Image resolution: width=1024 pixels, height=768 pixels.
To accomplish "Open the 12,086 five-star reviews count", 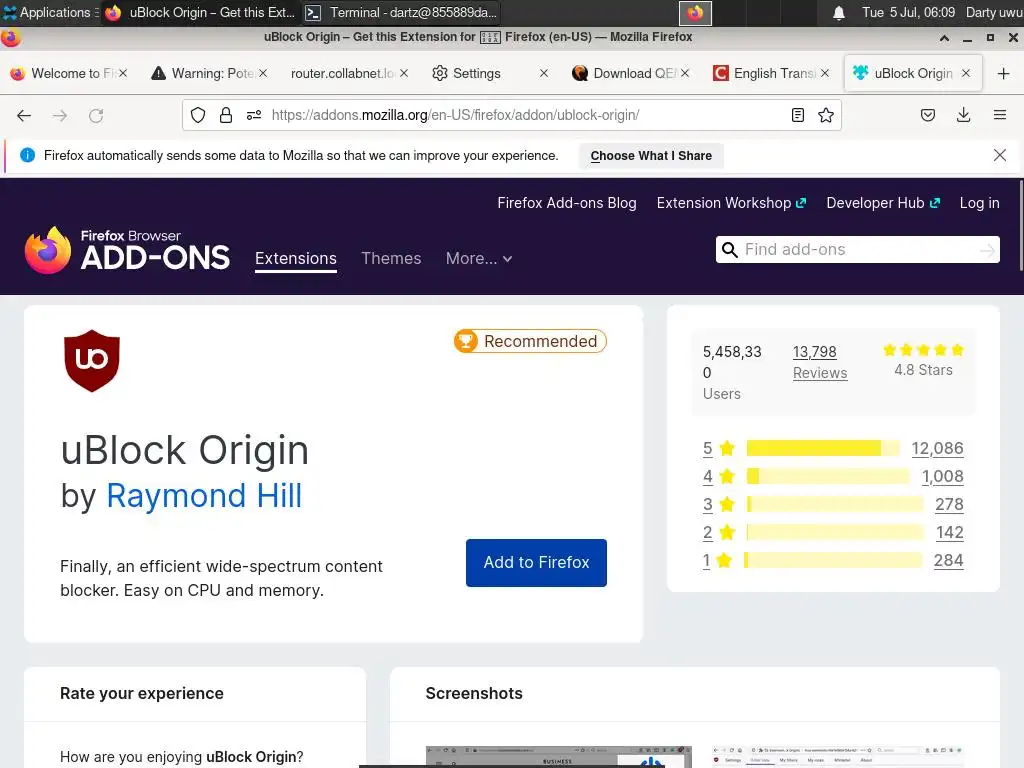I will (x=937, y=448).
